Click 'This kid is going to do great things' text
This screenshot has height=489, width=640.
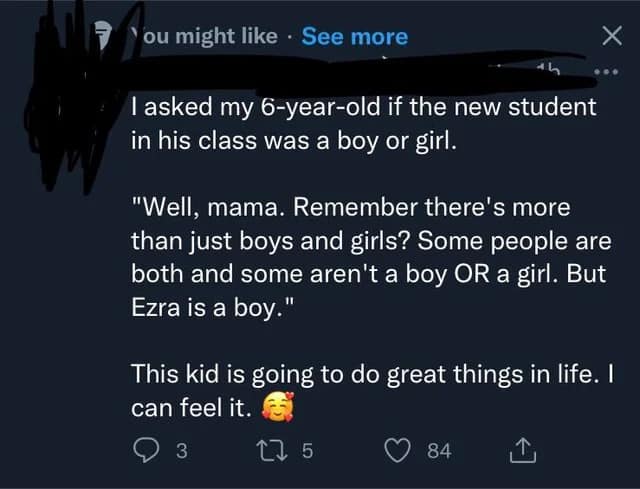(x=368, y=373)
